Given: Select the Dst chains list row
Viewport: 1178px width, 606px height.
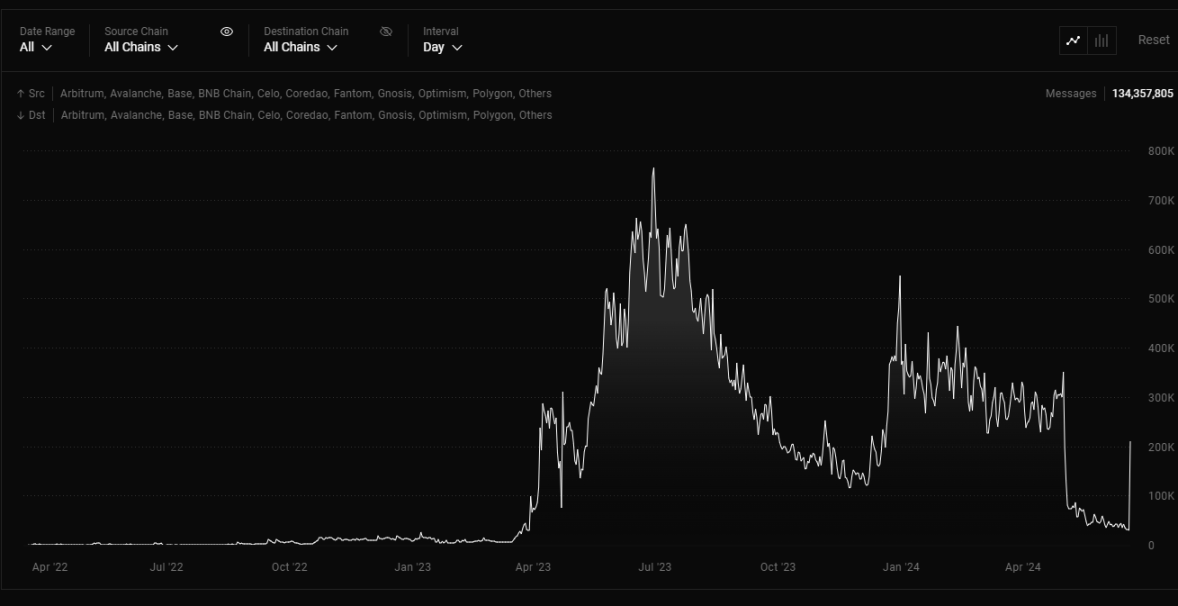Looking at the screenshot, I should [x=306, y=115].
